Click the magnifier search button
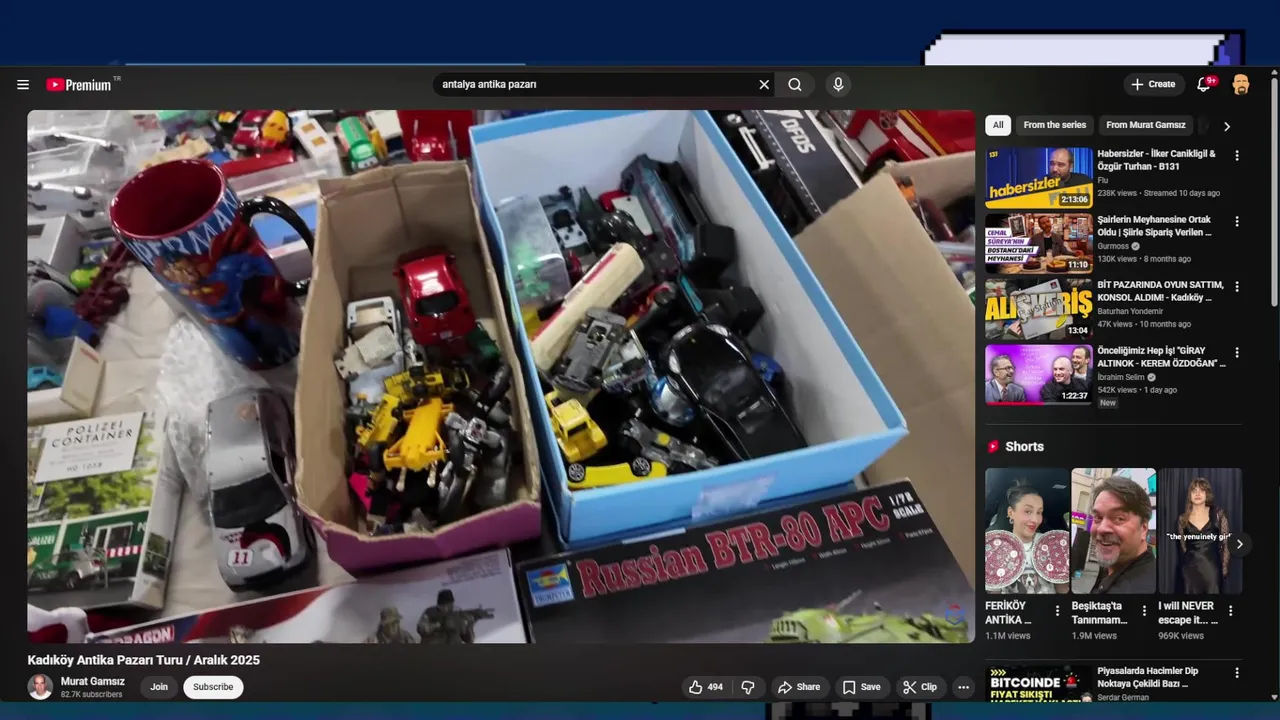This screenshot has width=1280, height=720. [x=795, y=85]
